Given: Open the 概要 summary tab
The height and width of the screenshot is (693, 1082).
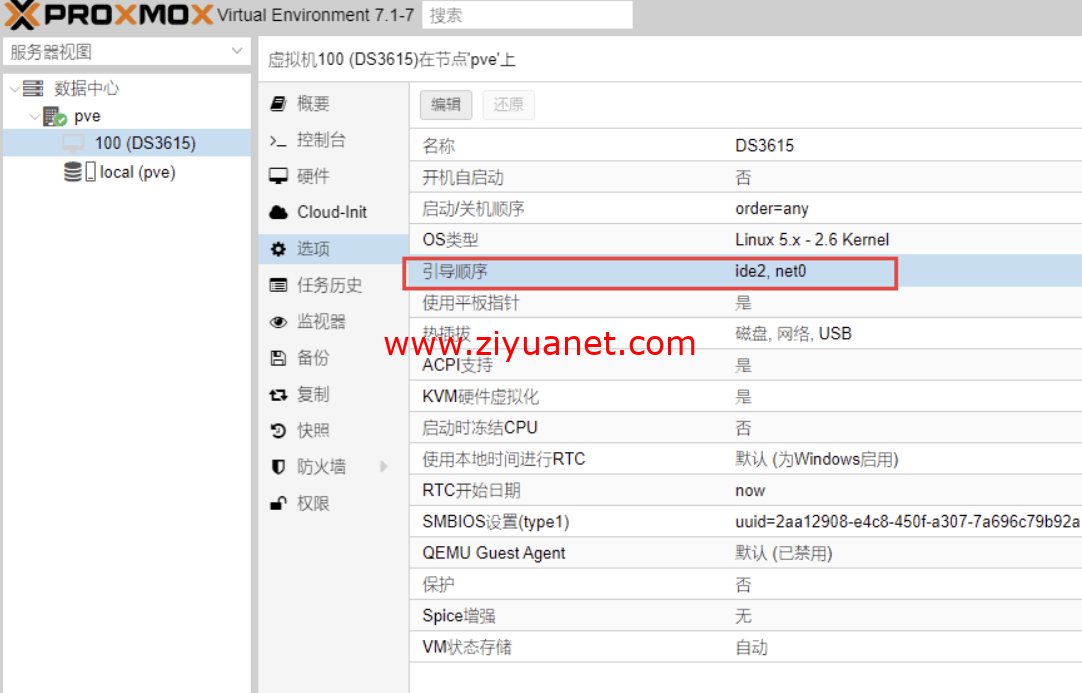Looking at the screenshot, I should 334,104.
